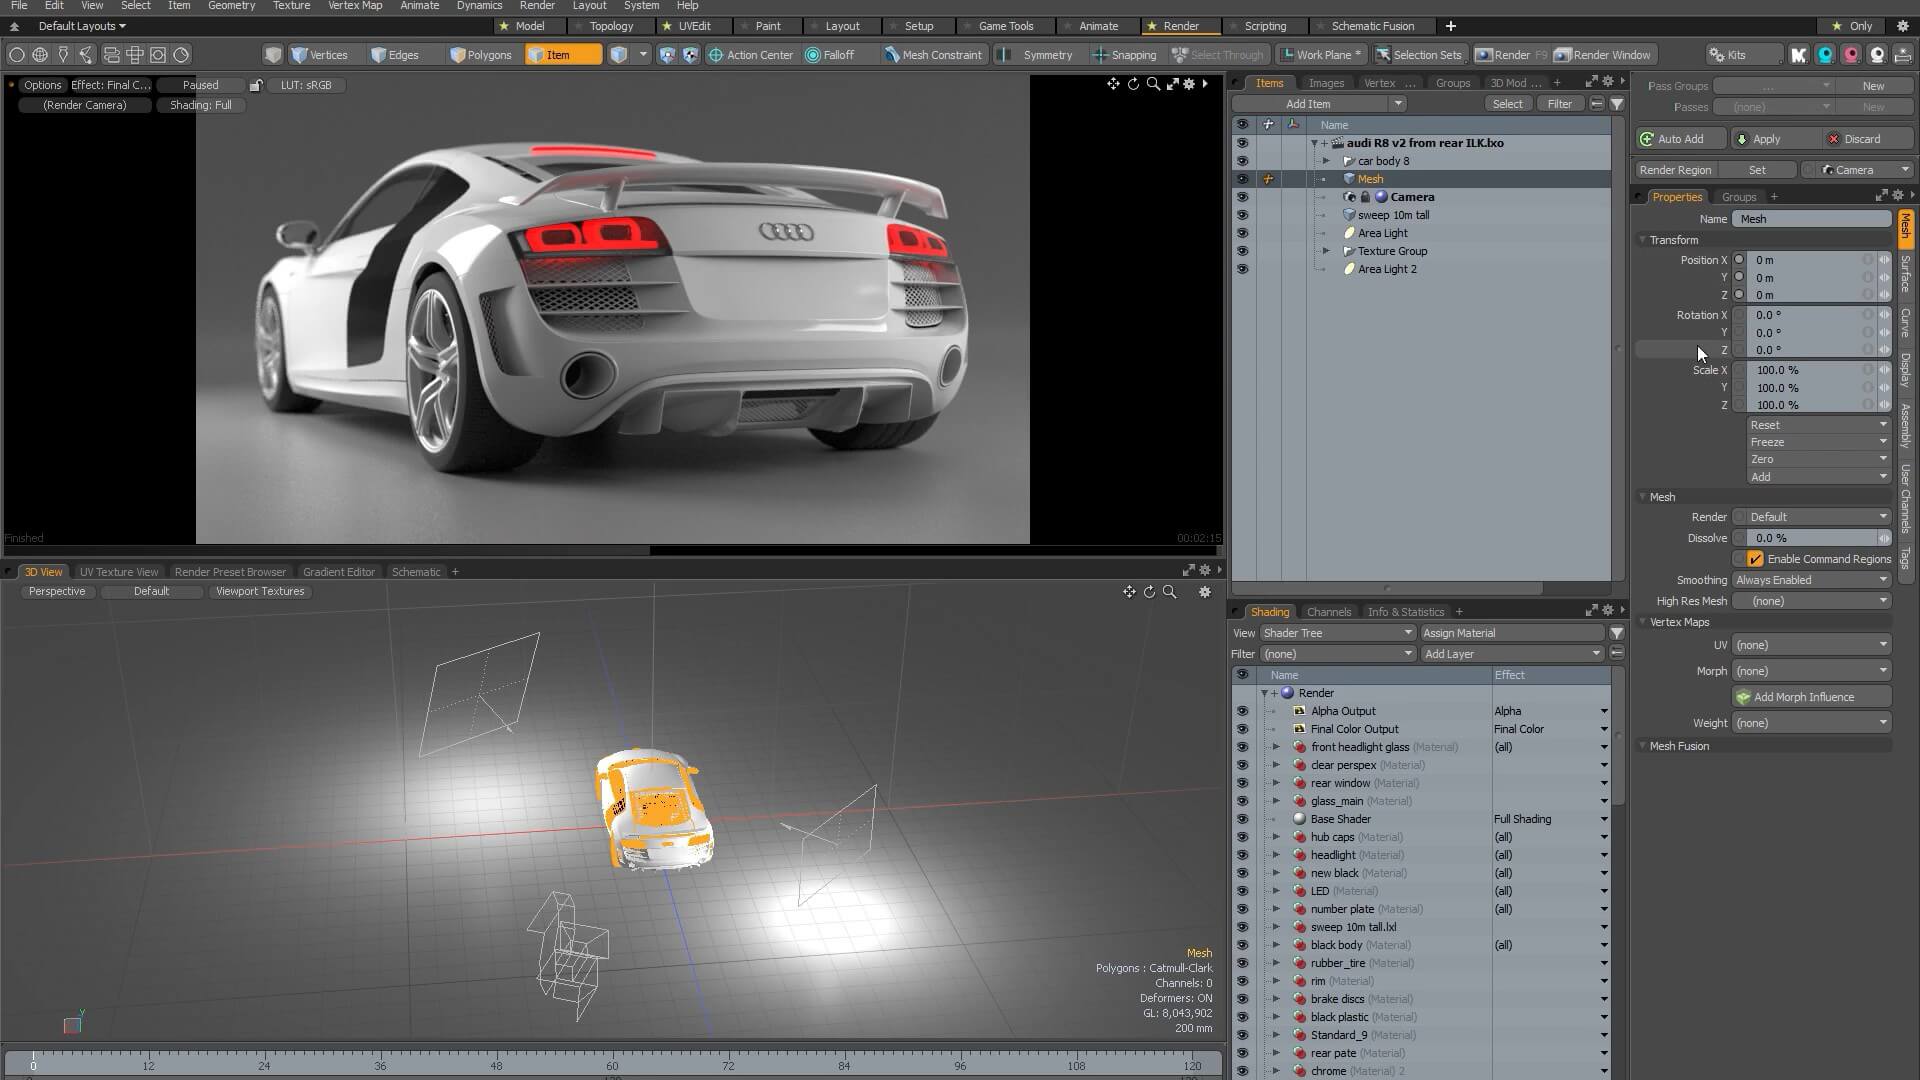This screenshot has width=1920, height=1080.
Task: Open the Smoothing dropdown
Action: click(x=1812, y=580)
